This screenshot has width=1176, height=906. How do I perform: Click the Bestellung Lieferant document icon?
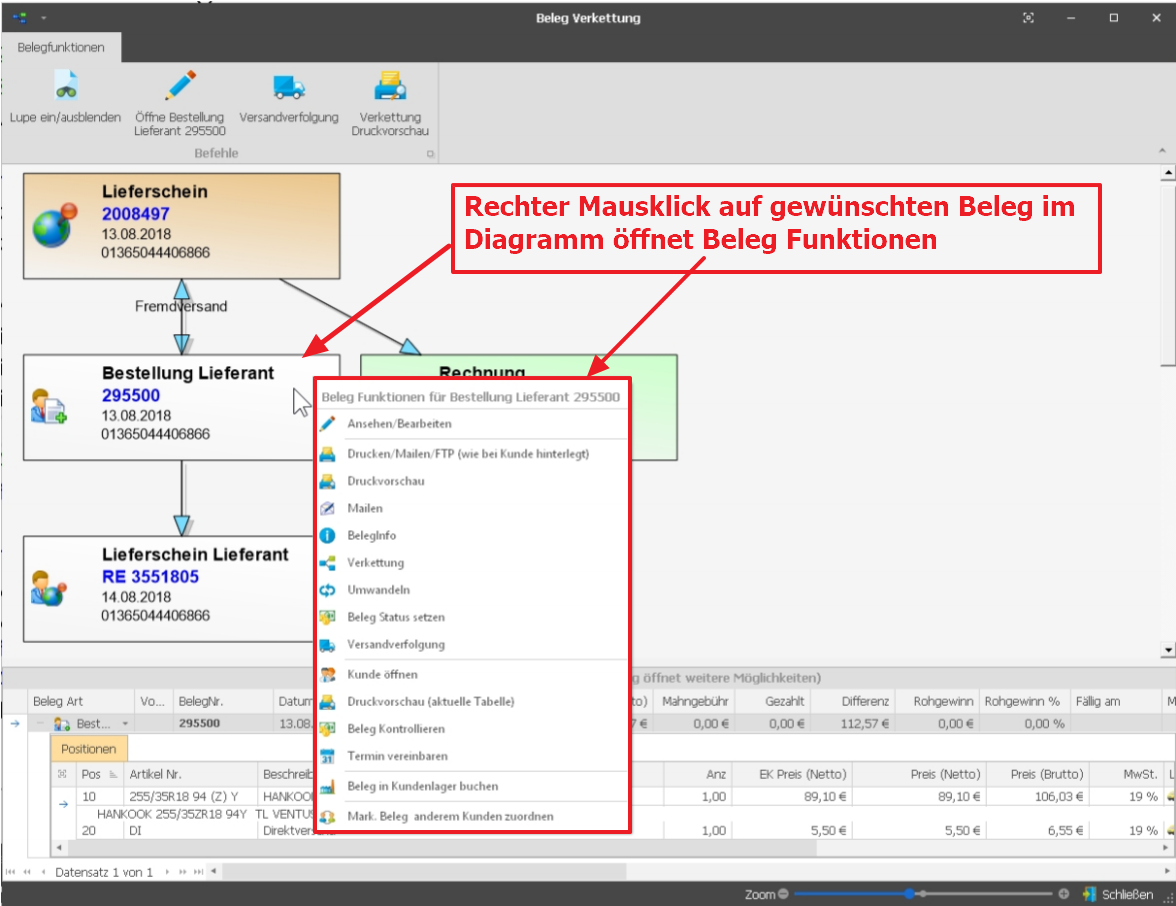[x=49, y=406]
